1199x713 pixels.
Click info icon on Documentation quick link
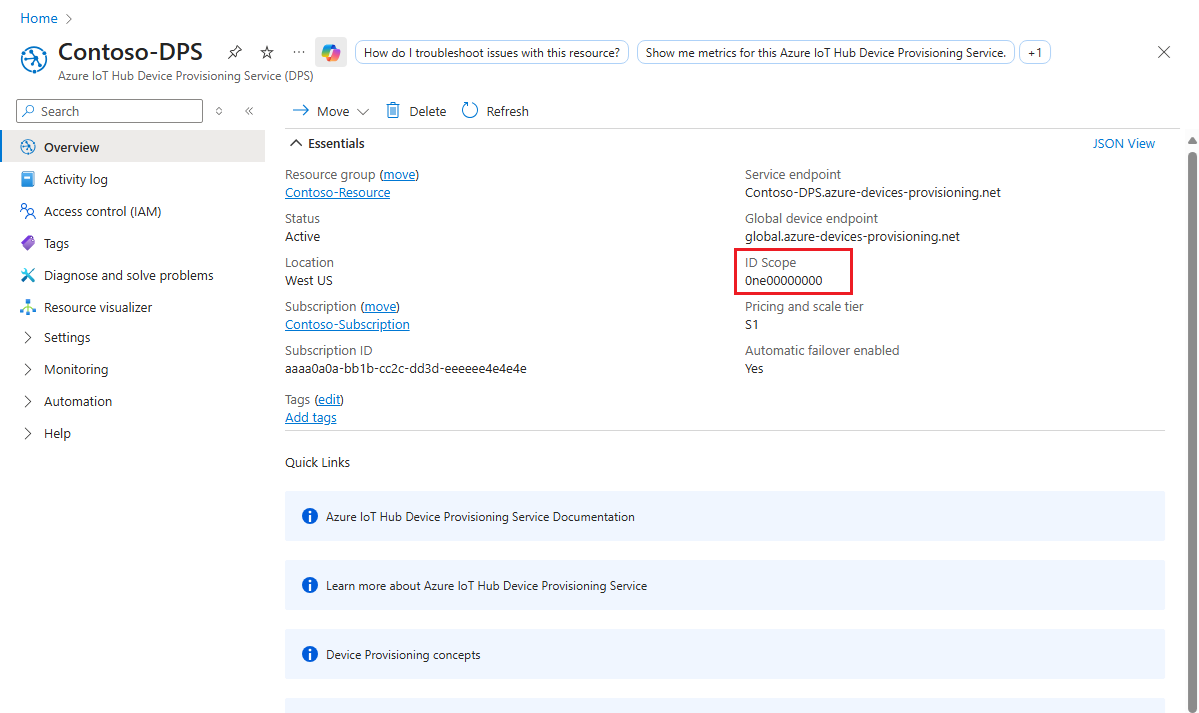[x=310, y=516]
